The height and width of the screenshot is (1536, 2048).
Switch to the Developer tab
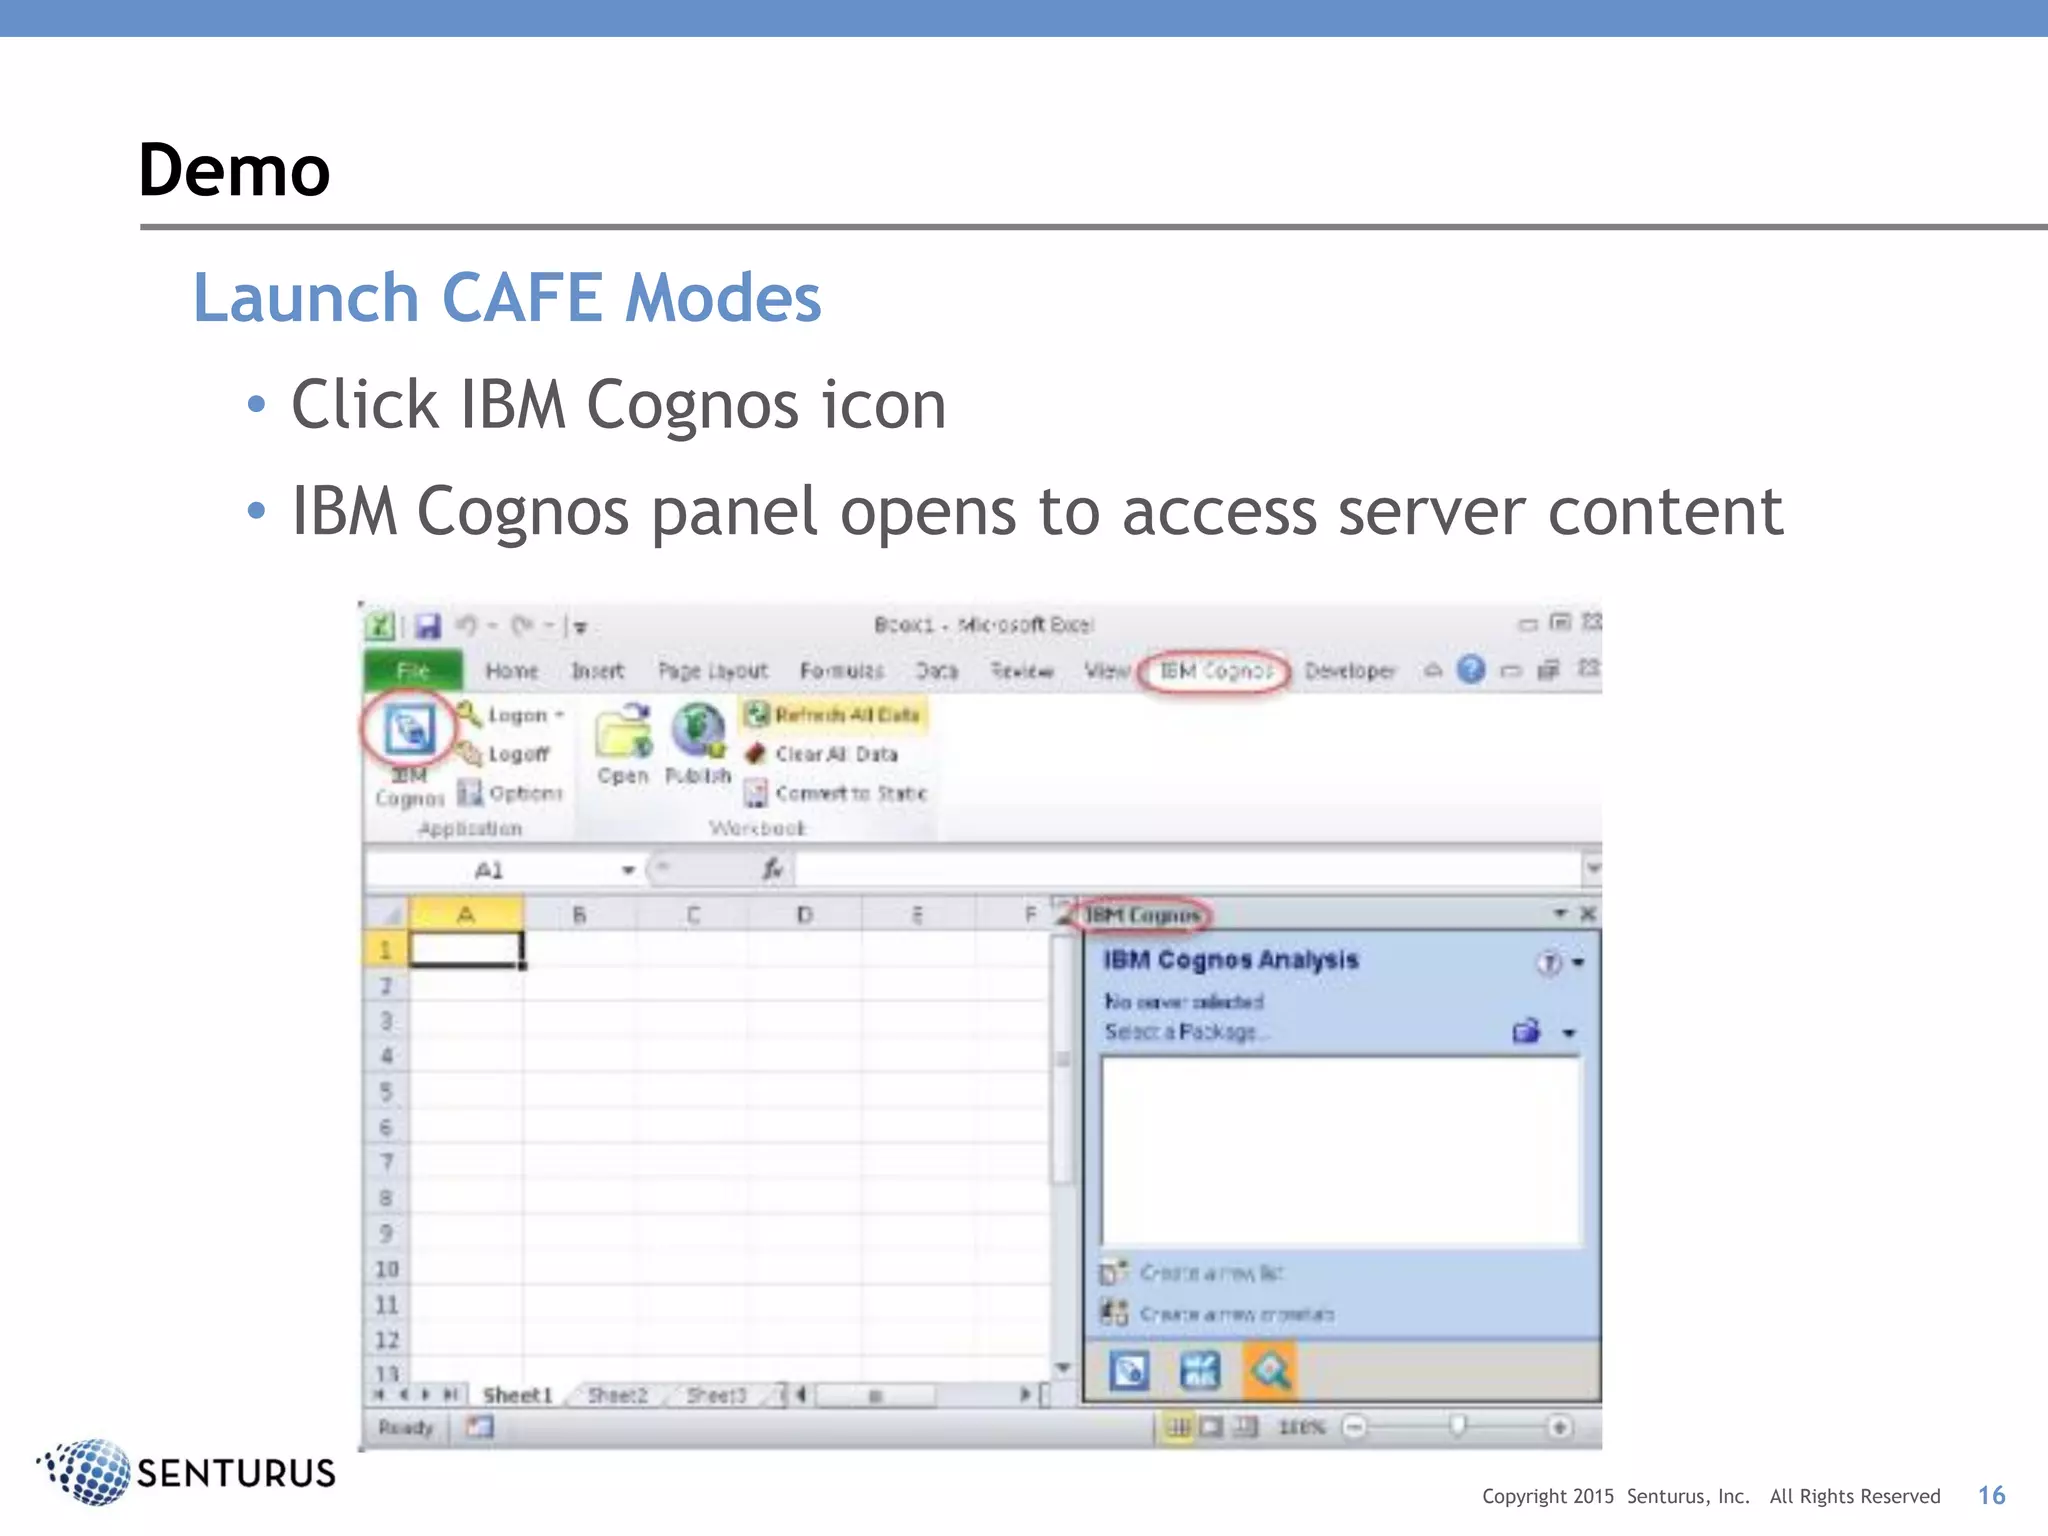(x=1350, y=670)
